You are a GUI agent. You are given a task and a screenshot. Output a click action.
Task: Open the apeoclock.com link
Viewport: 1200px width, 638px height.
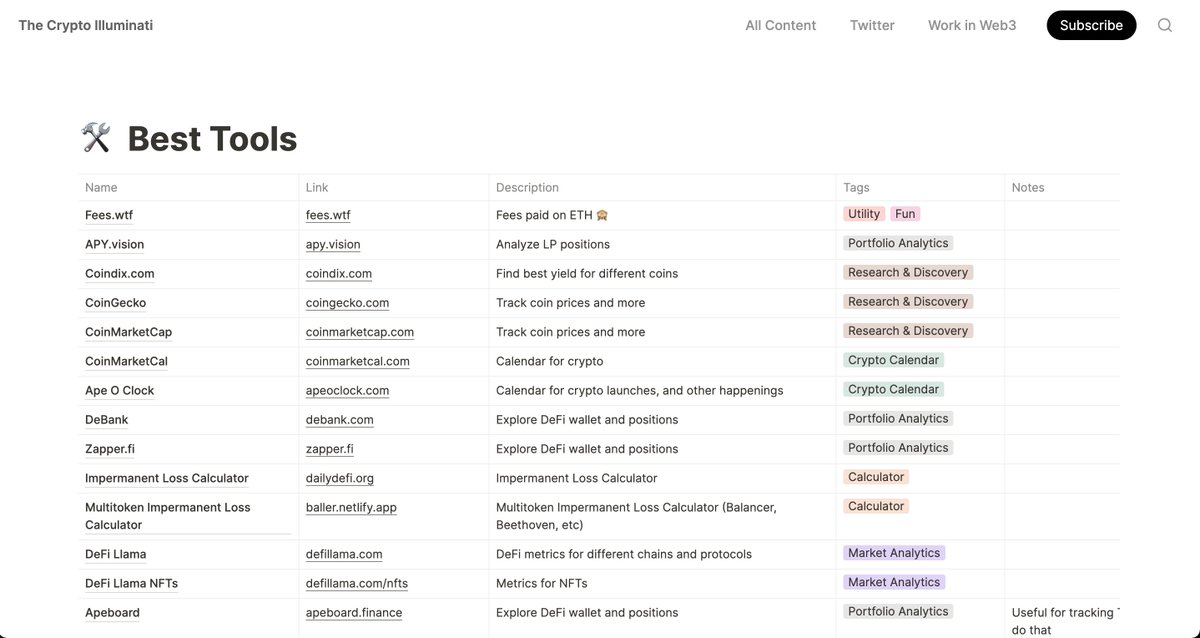pos(347,390)
